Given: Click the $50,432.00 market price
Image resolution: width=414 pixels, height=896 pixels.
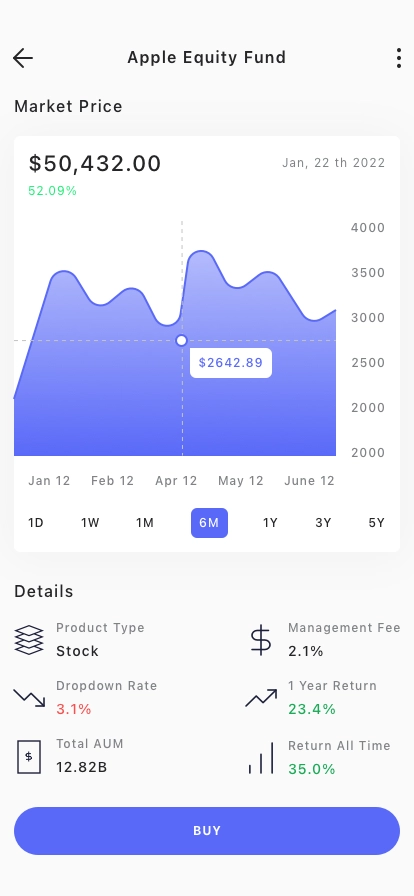Looking at the screenshot, I should (95, 163).
